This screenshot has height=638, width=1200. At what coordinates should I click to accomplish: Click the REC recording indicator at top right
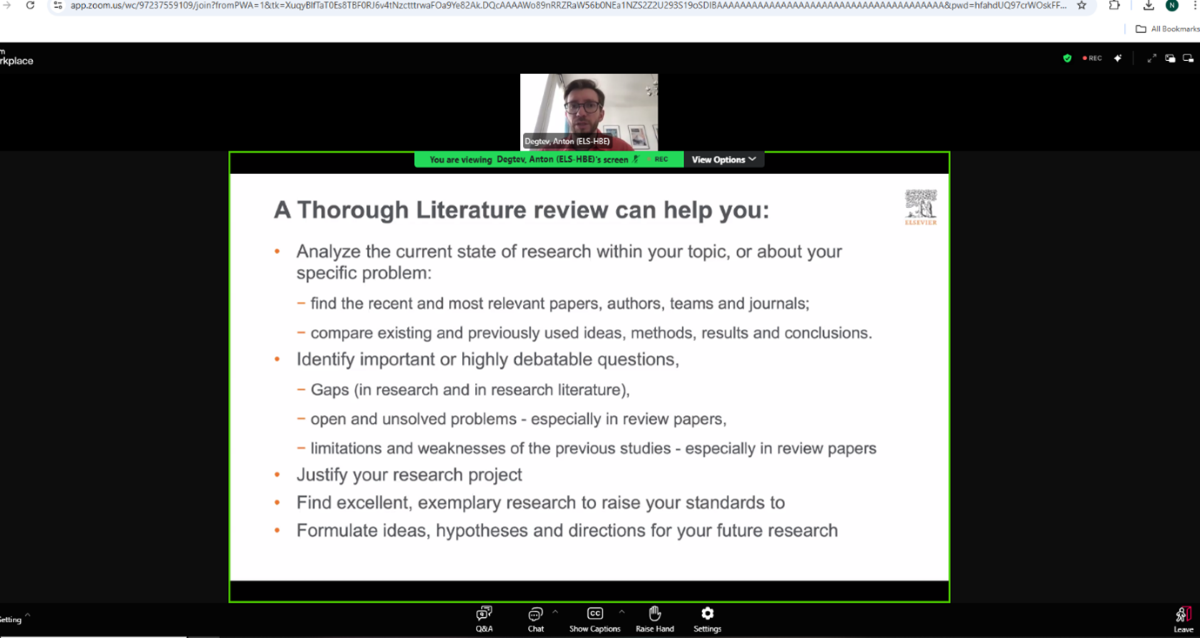[1092, 58]
